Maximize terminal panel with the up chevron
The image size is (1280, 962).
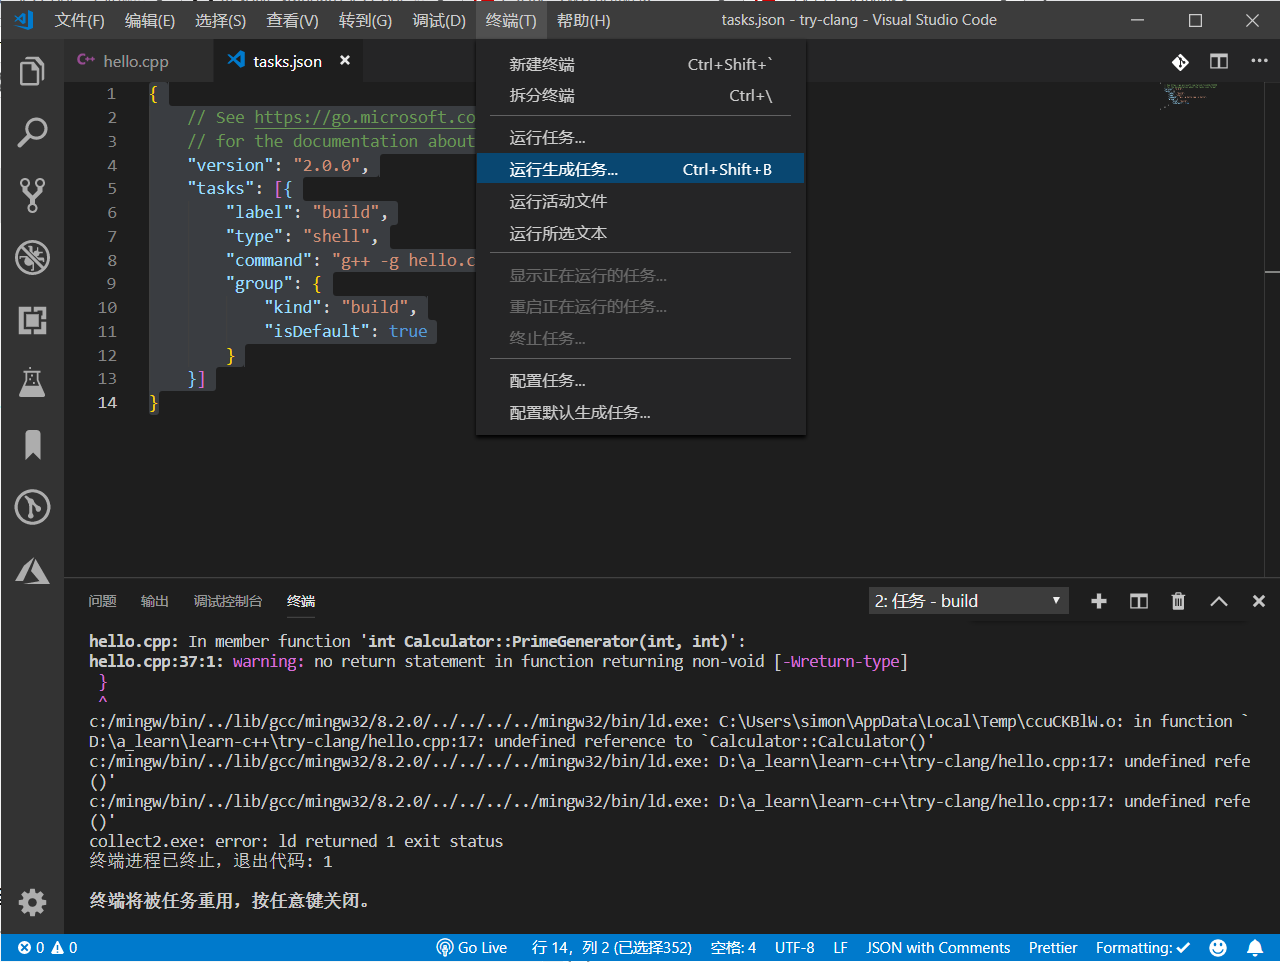pyautogui.click(x=1218, y=601)
